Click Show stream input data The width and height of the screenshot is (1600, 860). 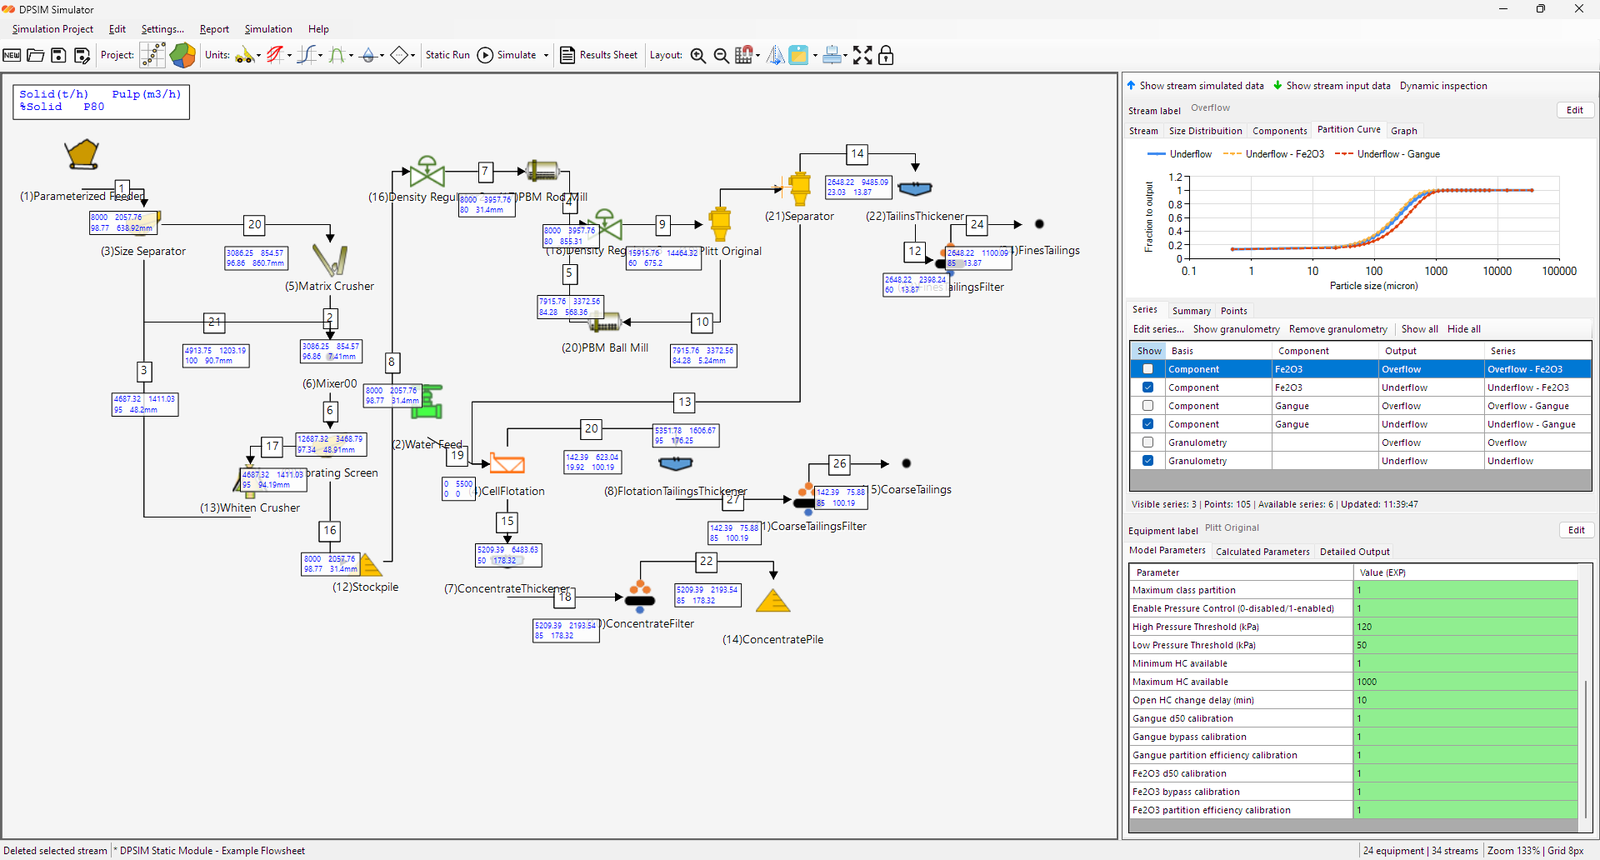[1331, 86]
